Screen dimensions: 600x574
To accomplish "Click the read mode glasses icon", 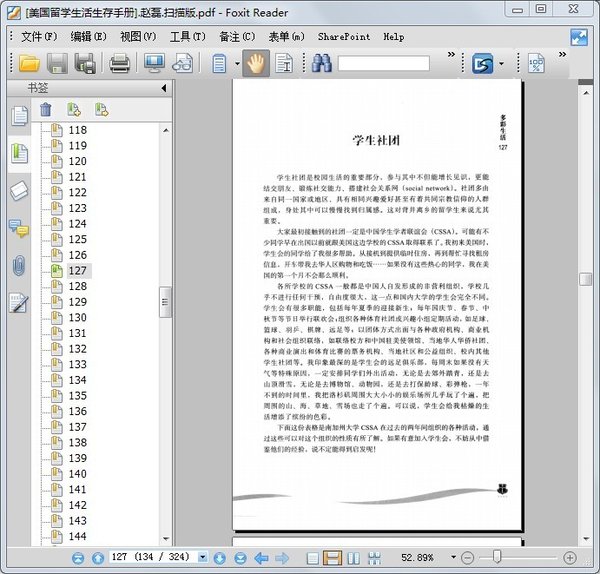I will click(x=183, y=63).
